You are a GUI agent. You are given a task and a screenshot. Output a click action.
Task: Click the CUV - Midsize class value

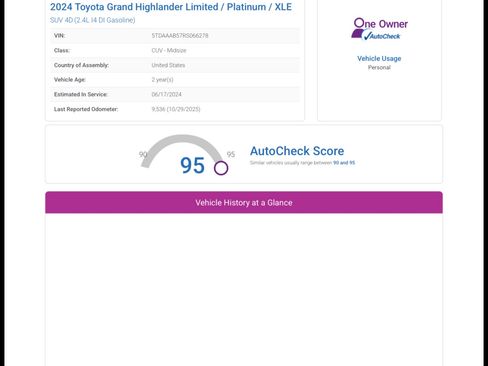pyautogui.click(x=169, y=50)
